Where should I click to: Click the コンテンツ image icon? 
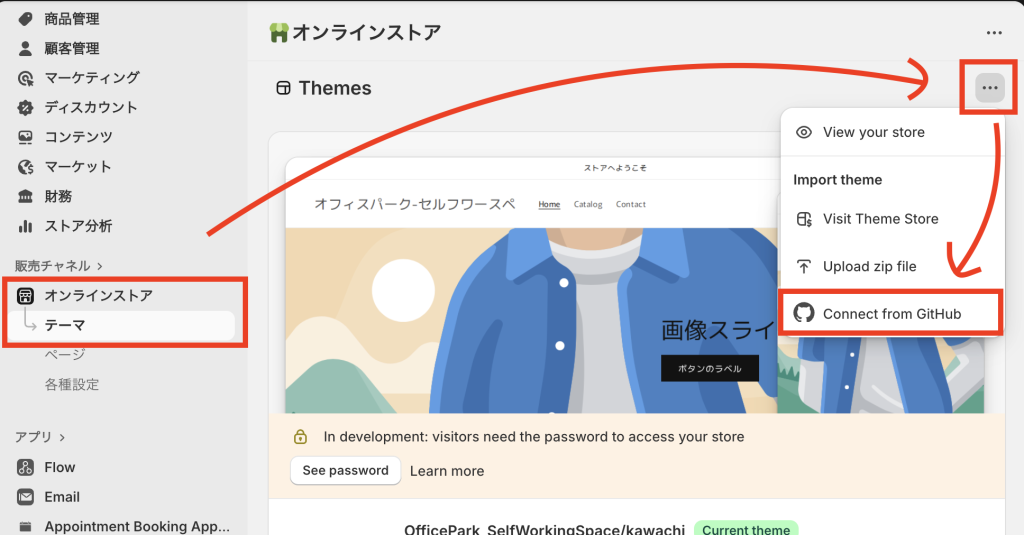(x=26, y=137)
